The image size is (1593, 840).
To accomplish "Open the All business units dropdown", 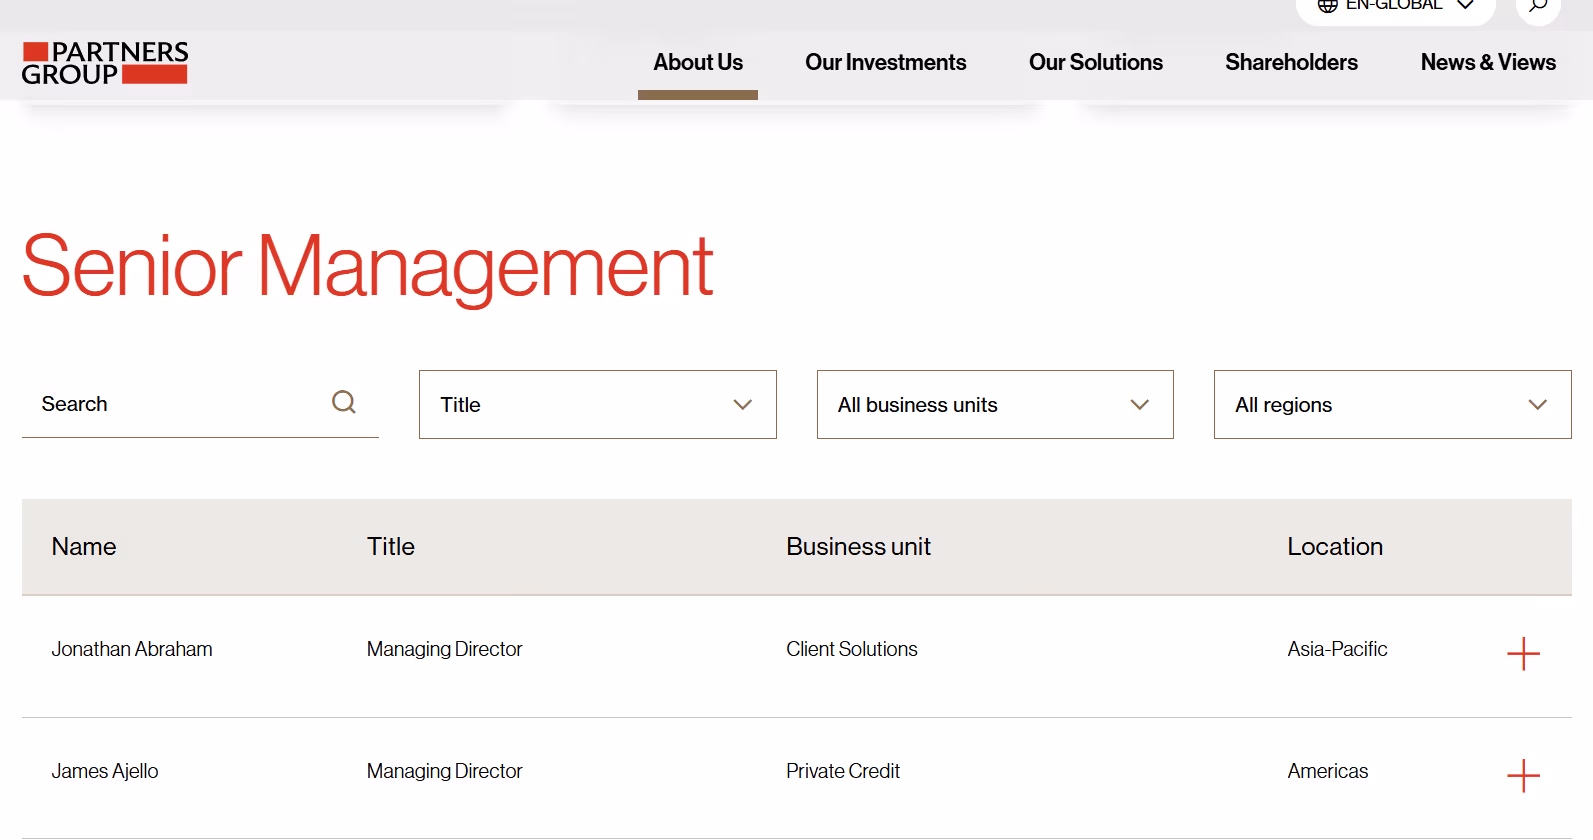I will point(995,405).
